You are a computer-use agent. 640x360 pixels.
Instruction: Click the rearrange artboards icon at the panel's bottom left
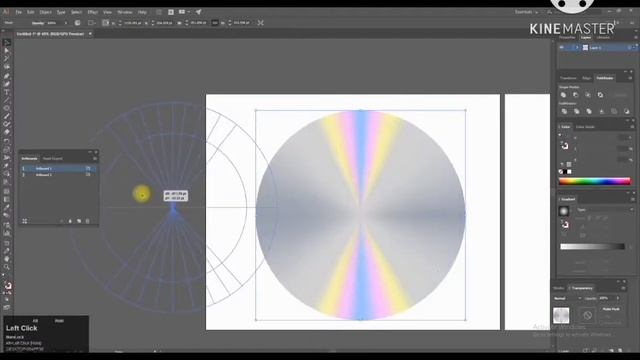coord(25,221)
